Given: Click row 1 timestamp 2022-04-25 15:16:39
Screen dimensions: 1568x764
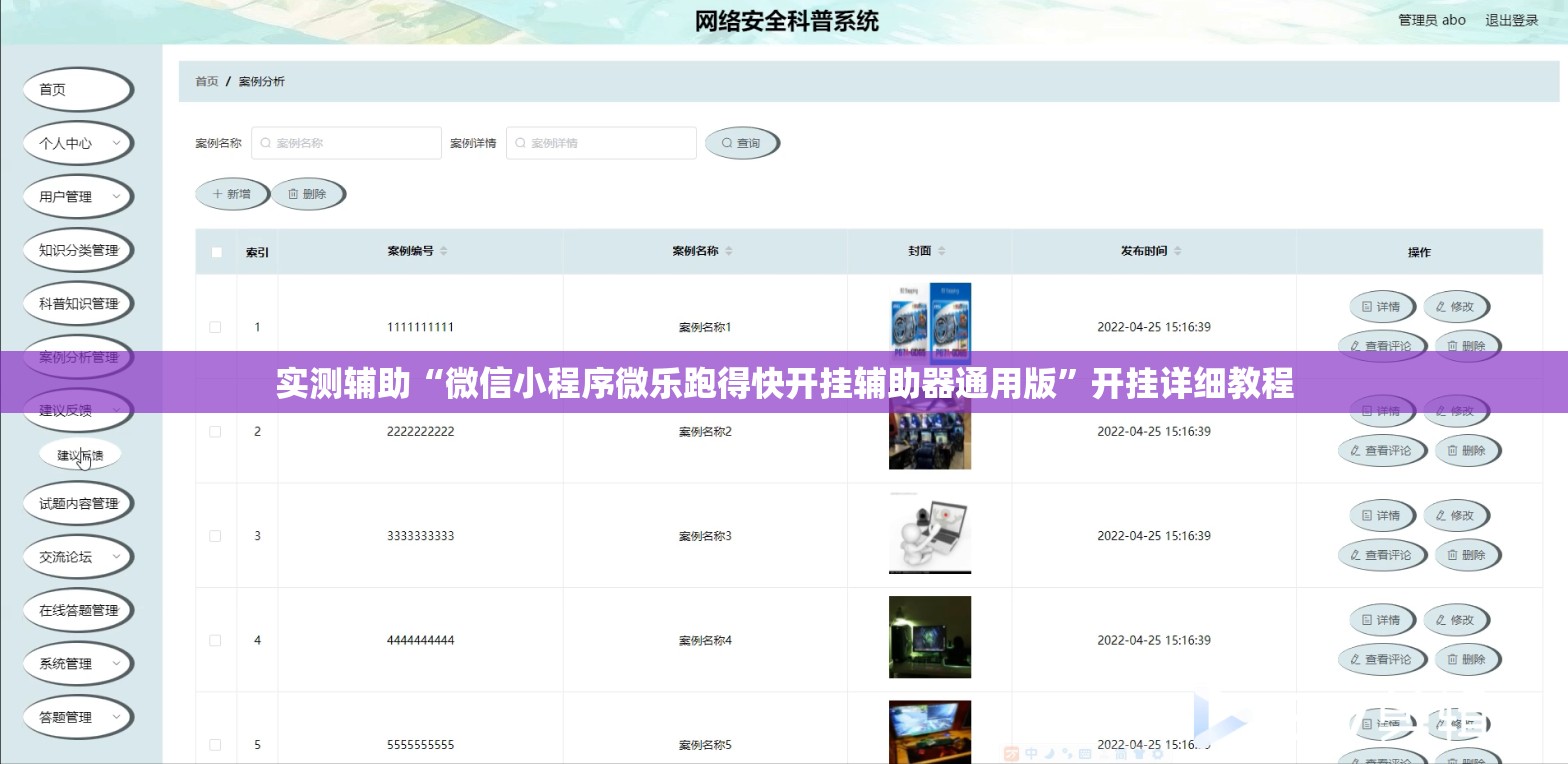Looking at the screenshot, I should [1154, 327].
